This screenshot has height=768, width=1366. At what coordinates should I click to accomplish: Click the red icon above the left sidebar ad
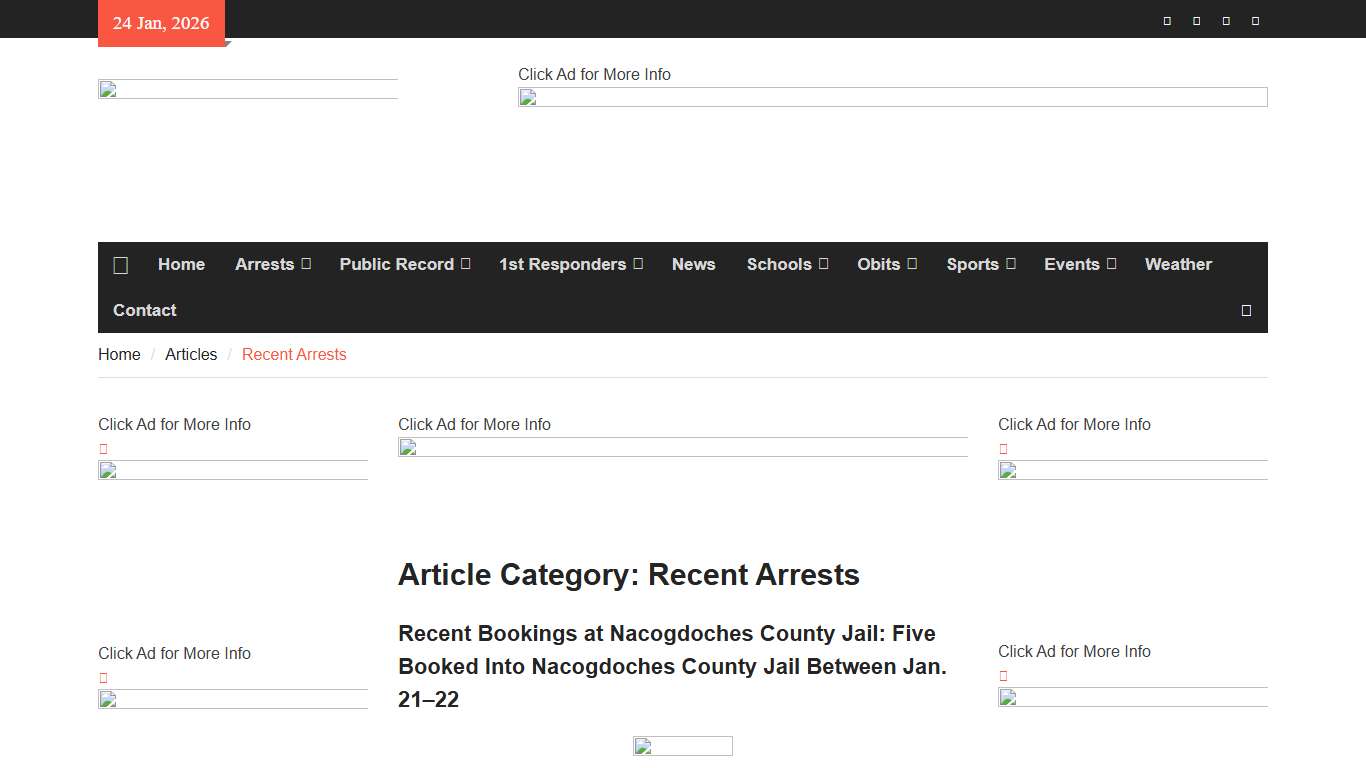(x=103, y=448)
